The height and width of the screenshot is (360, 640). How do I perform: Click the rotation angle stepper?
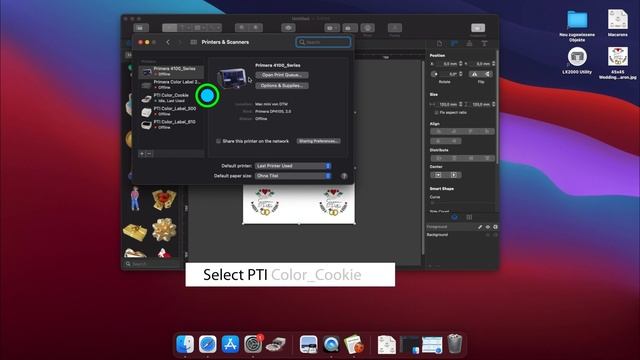(461, 74)
